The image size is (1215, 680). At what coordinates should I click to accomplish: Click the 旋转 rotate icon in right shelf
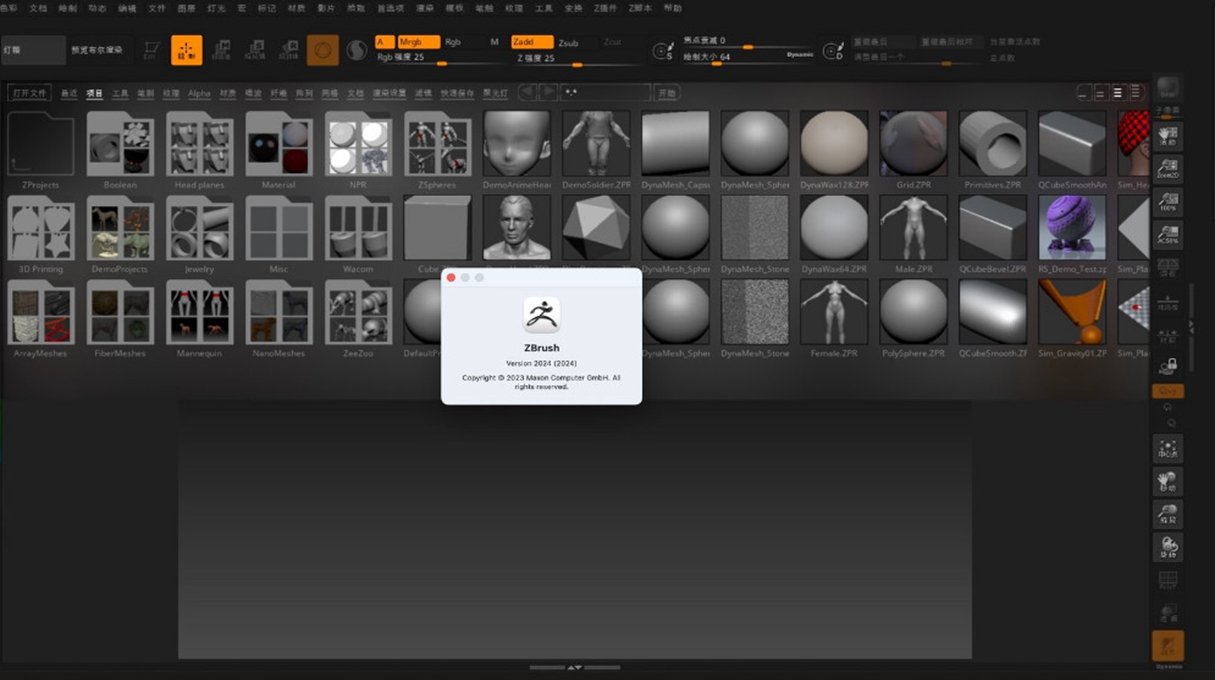pyautogui.click(x=1168, y=548)
